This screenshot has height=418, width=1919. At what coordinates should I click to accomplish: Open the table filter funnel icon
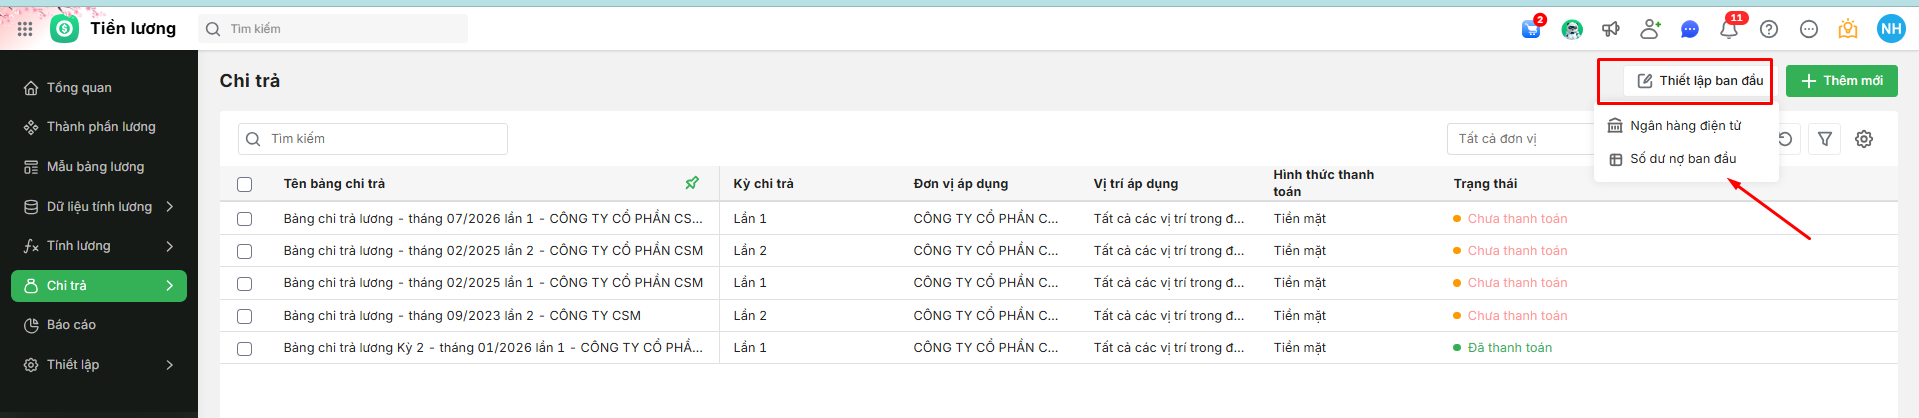coord(1825,139)
